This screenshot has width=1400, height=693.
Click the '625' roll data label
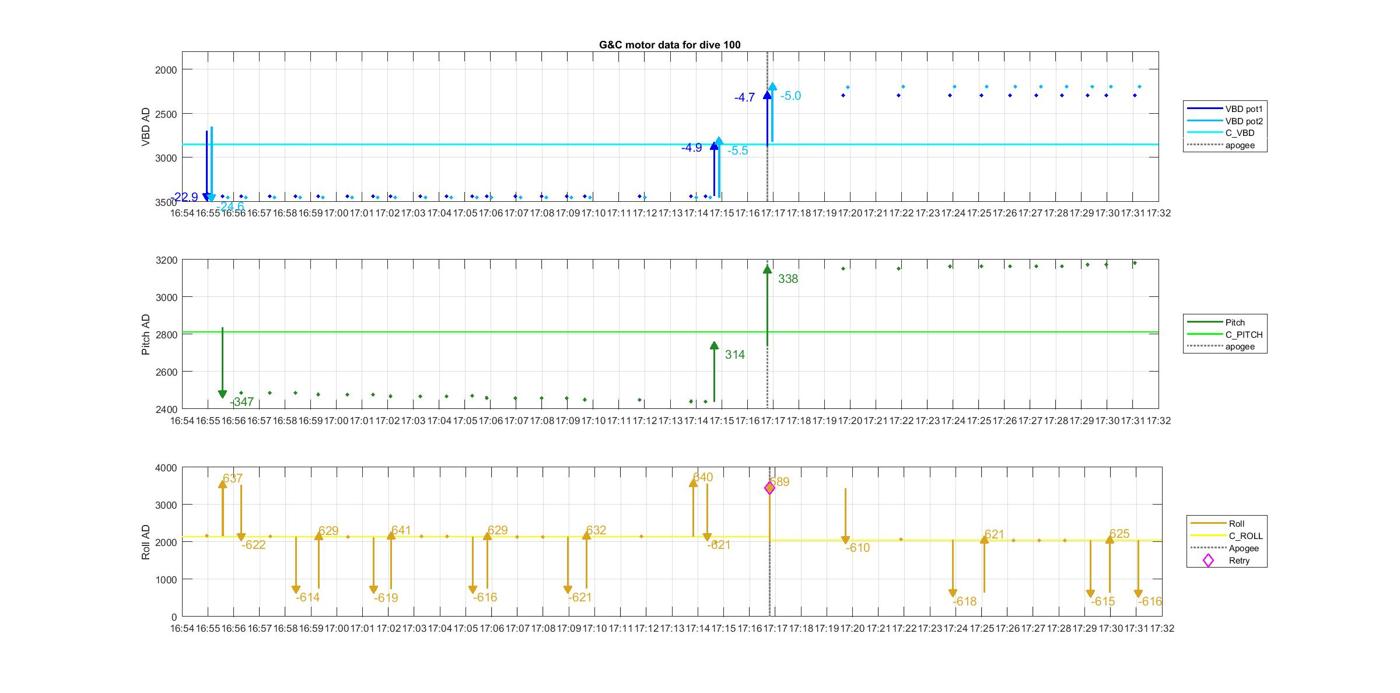[x=1119, y=534]
